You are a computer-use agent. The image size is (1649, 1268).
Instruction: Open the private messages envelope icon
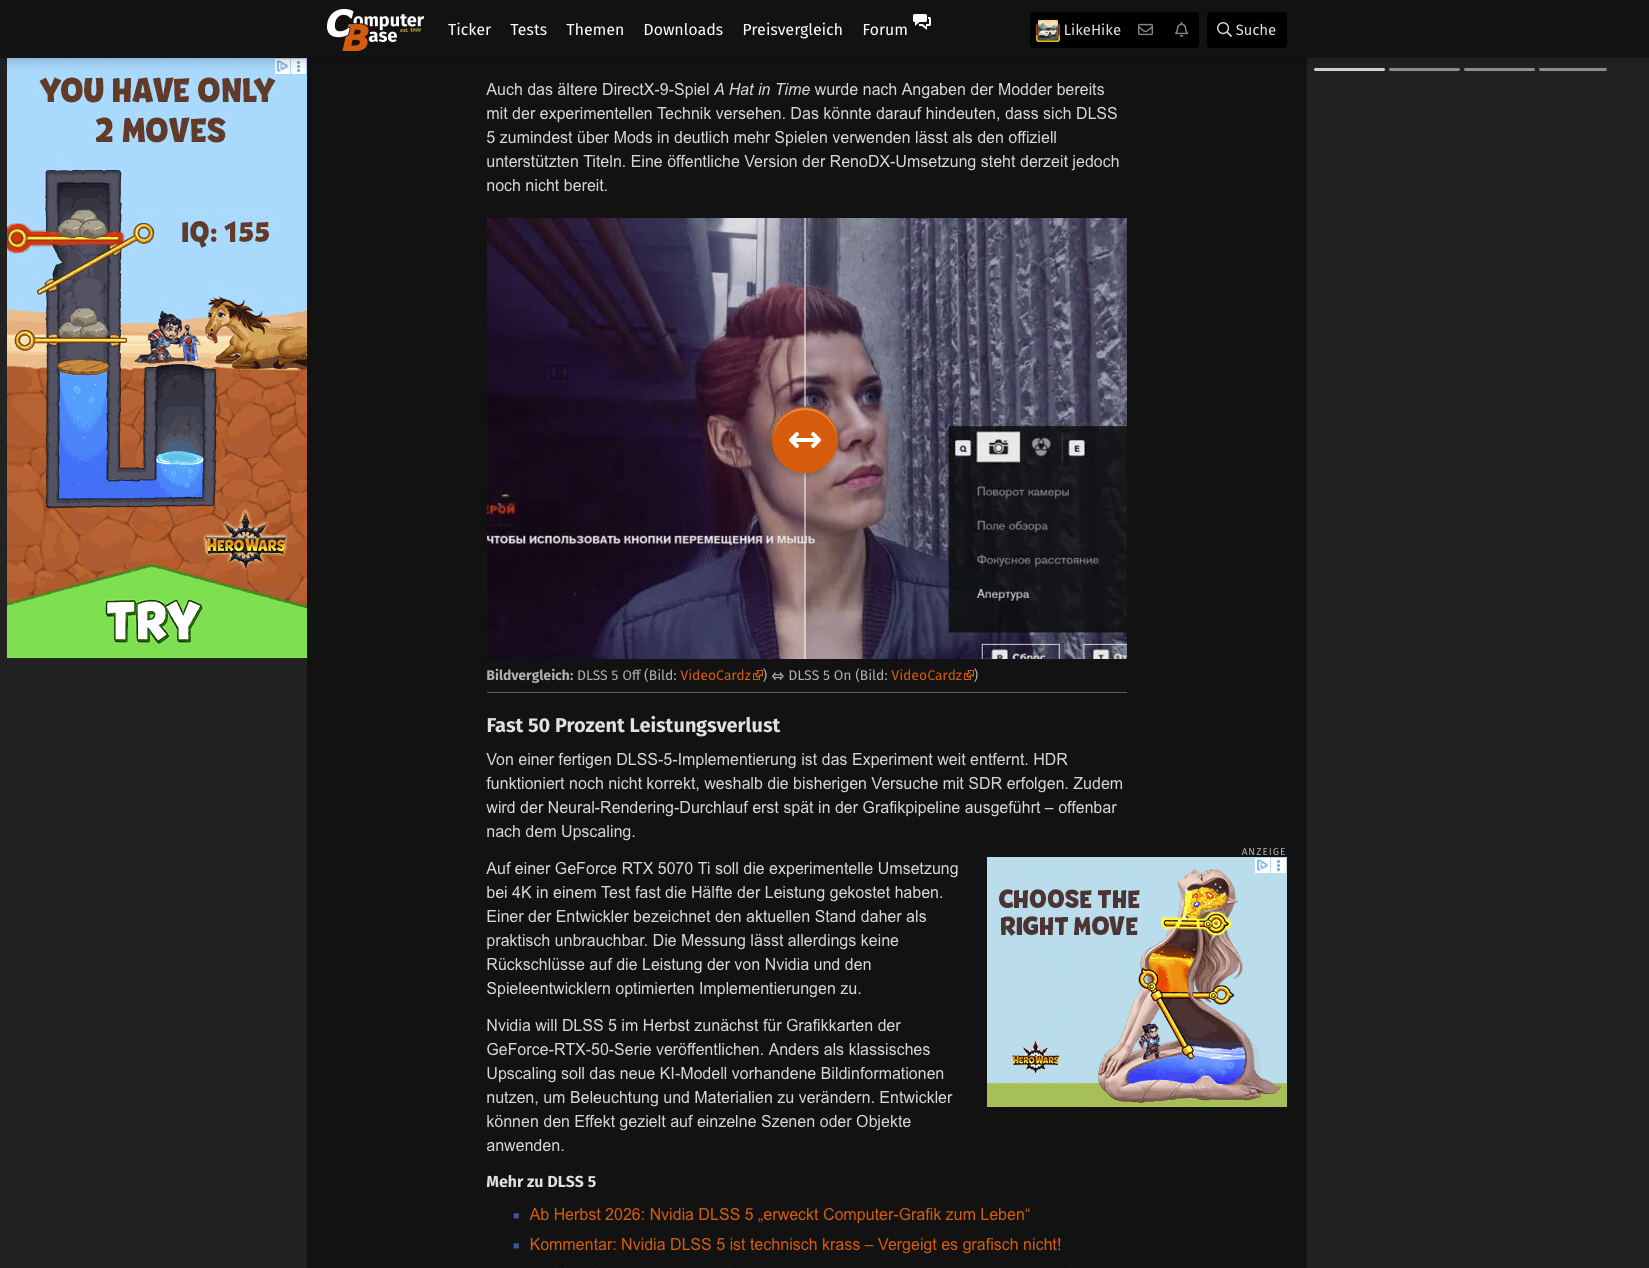click(x=1146, y=30)
